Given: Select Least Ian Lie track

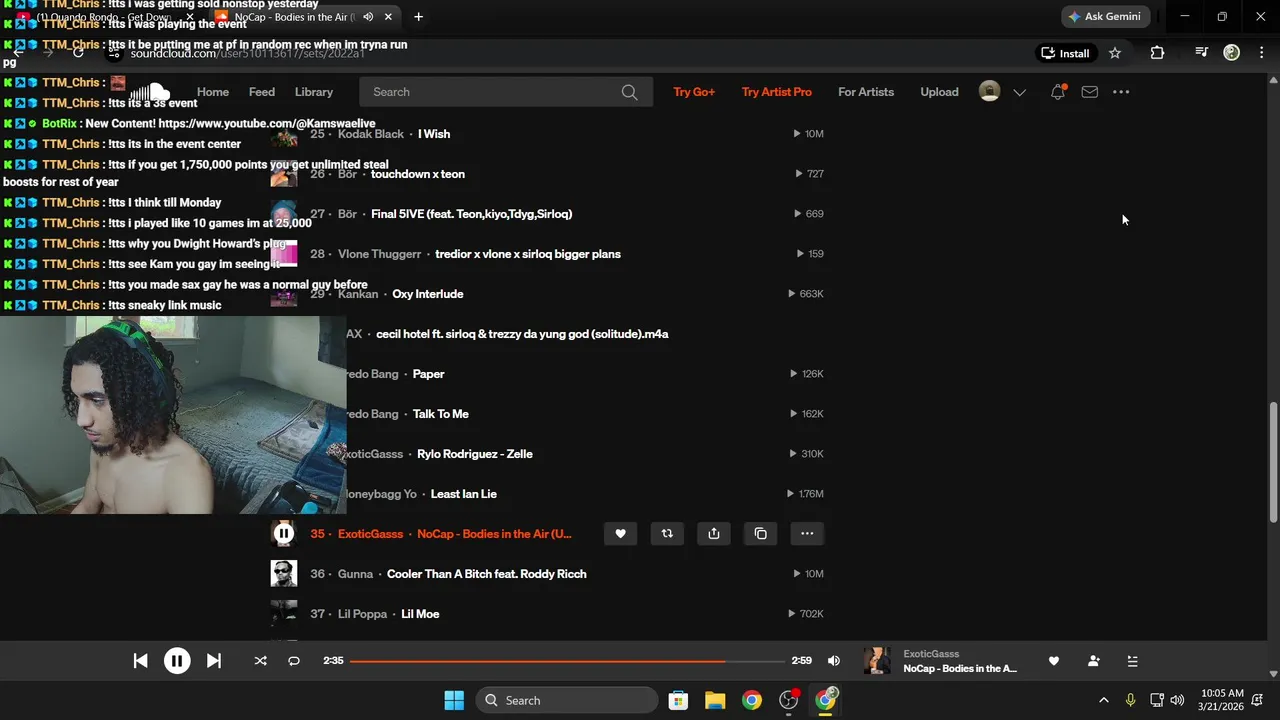Looking at the screenshot, I should pyautogui.click(x=464, y=494).
